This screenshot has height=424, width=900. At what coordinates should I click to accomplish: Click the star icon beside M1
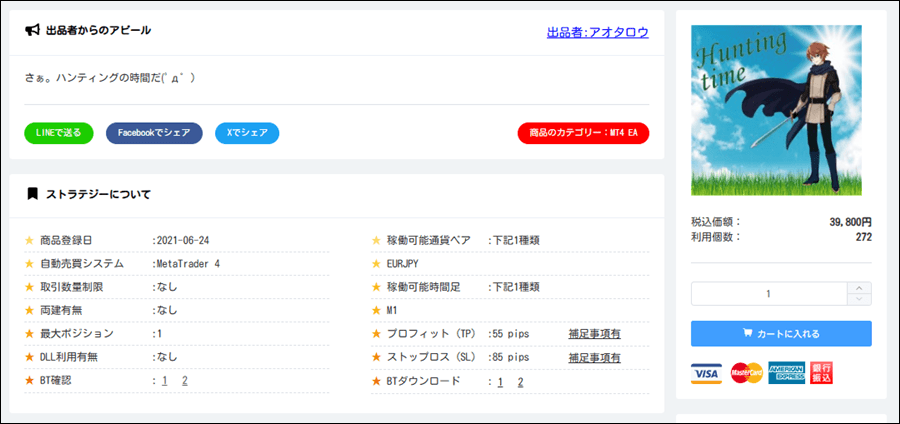coord(377,310)
